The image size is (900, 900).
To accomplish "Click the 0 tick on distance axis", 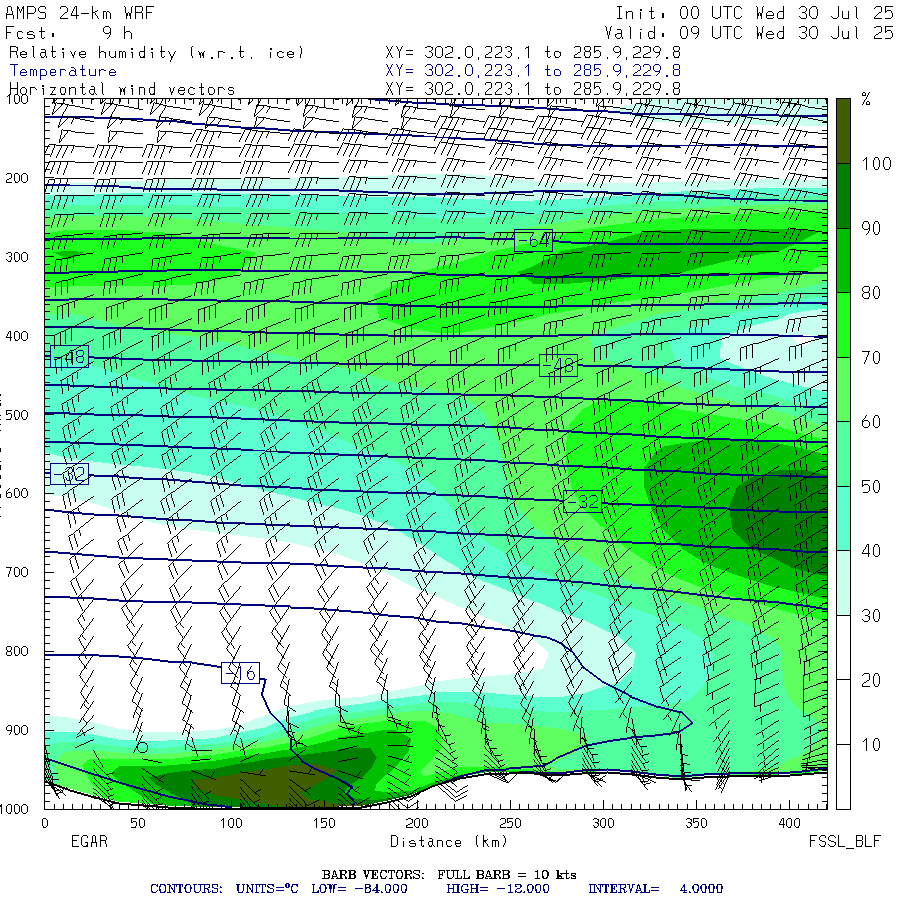I will (45, 823).
